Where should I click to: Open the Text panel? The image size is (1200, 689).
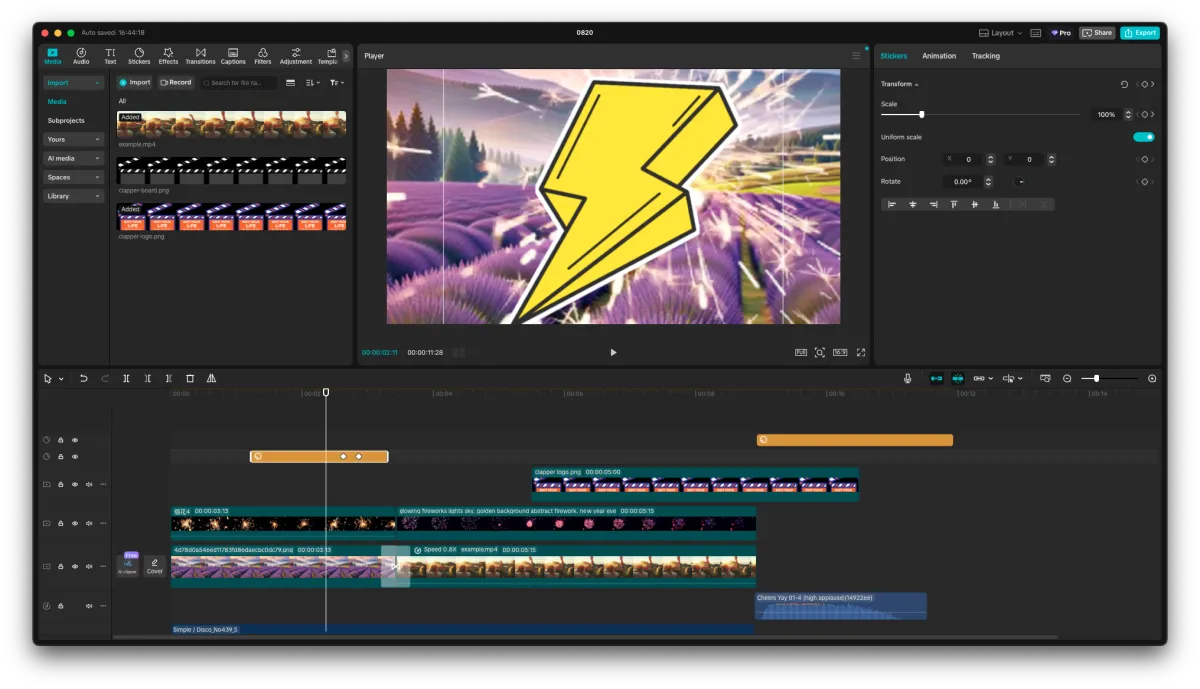tap(110, 56)
